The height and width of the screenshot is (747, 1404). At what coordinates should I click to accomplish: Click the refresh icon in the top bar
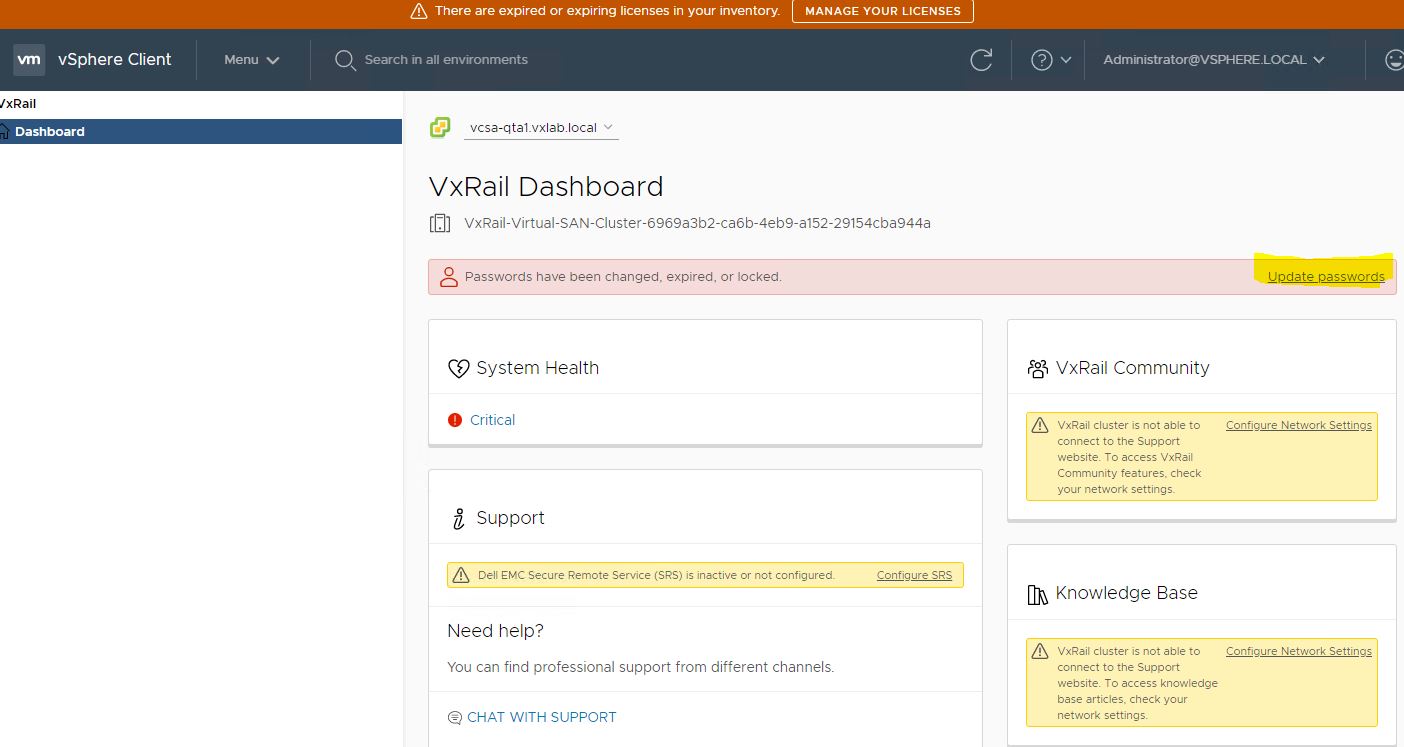click(981, 59)
